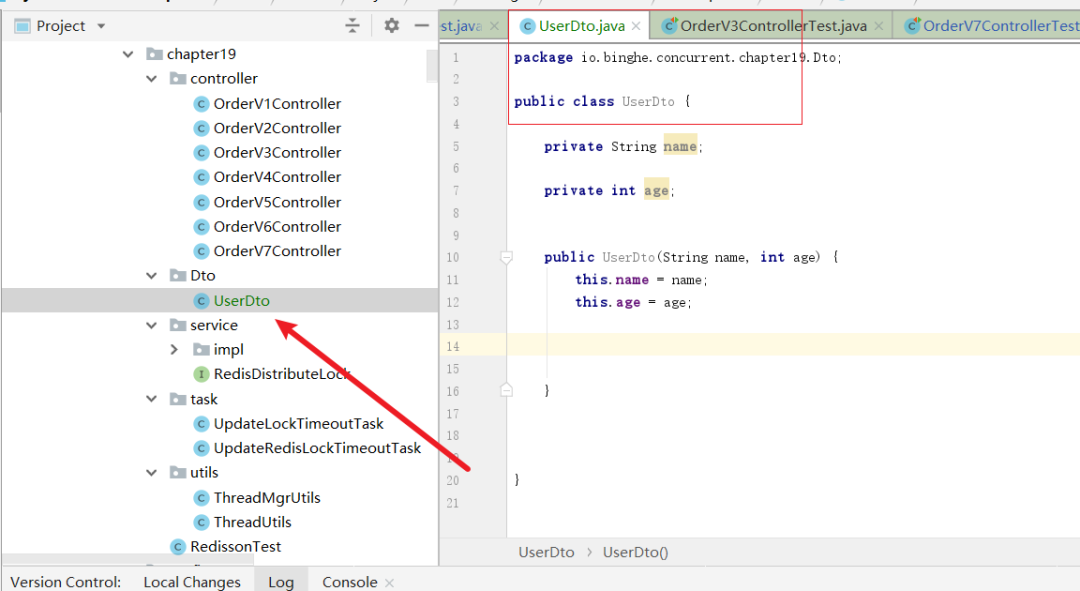
Task: Open Project tool window settings gear
Action: tap(391, 26)
